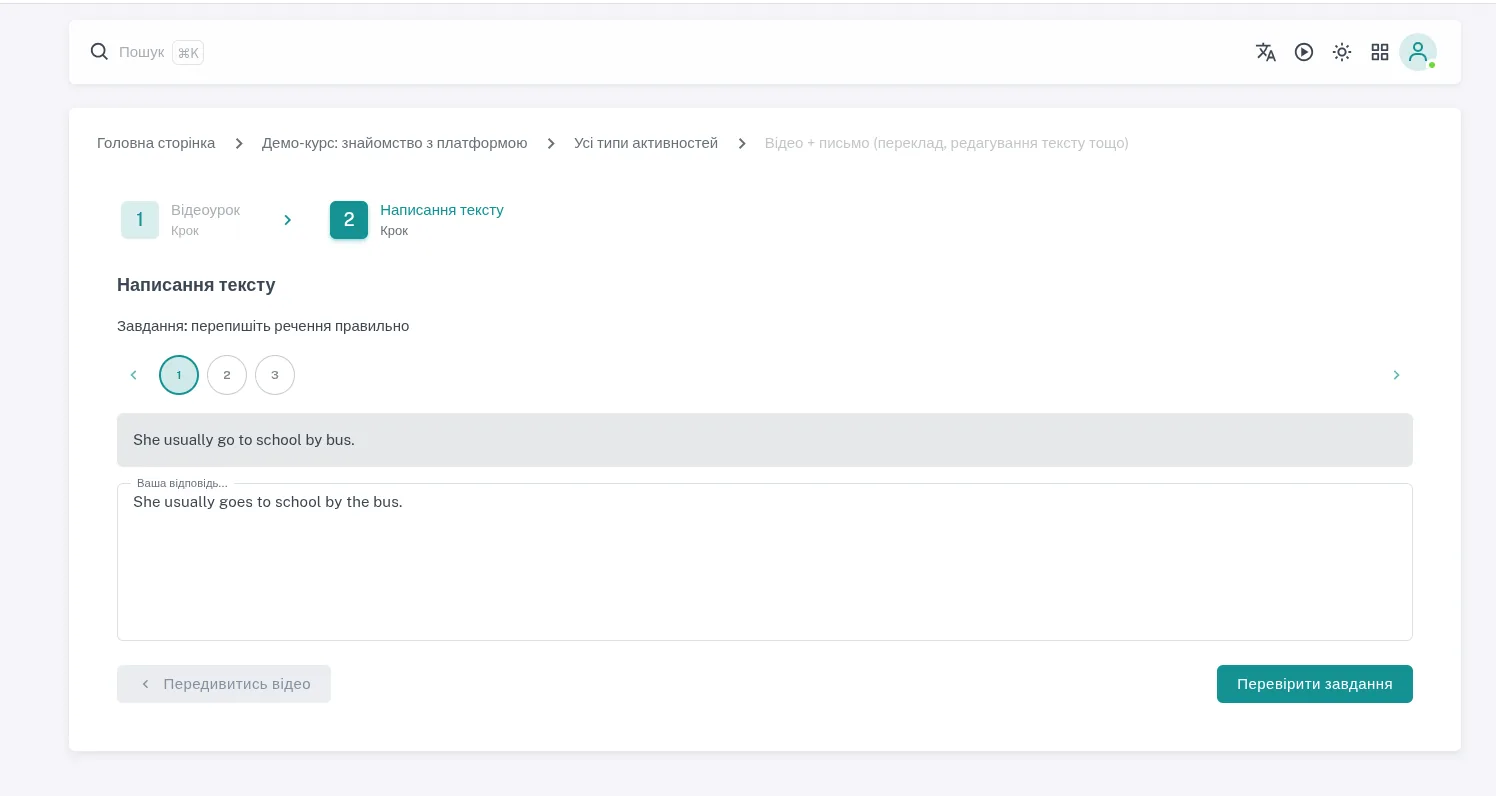The height and width of the screenshot is (796, 1496).
Task: Open Усі типи активностей breadcrumb
Action: pyautogui.click(x=646, y=143)
